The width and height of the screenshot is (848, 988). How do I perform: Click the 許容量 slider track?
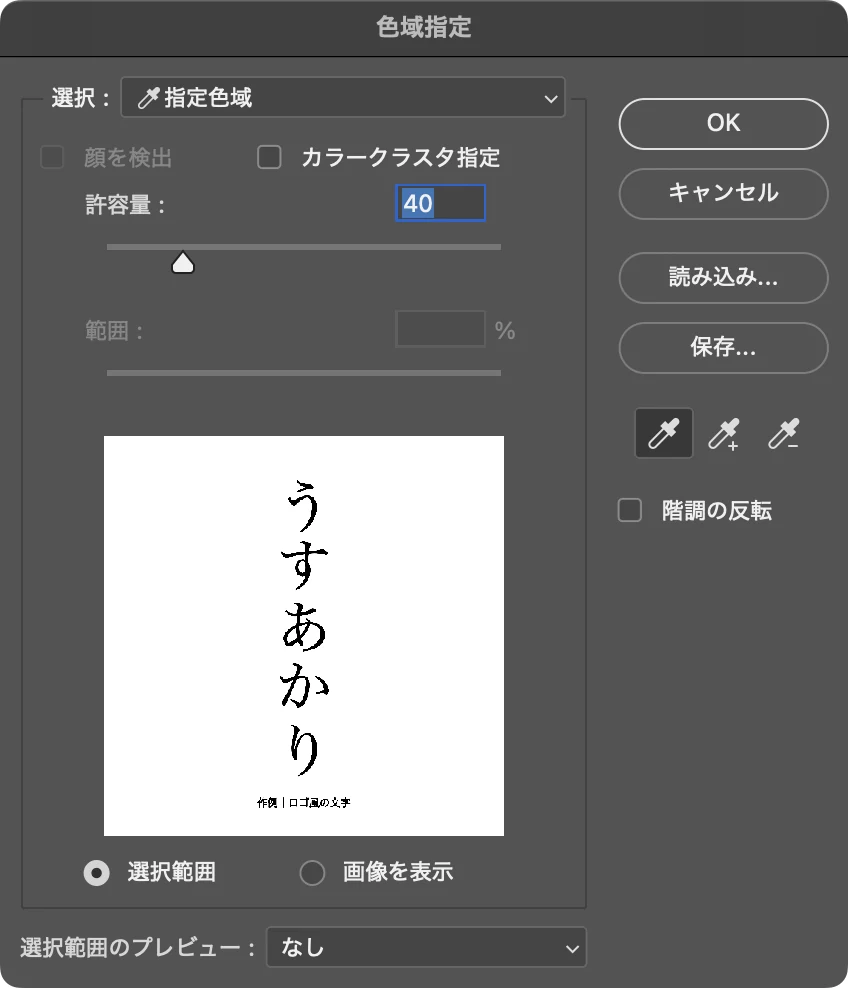point(304,247)
